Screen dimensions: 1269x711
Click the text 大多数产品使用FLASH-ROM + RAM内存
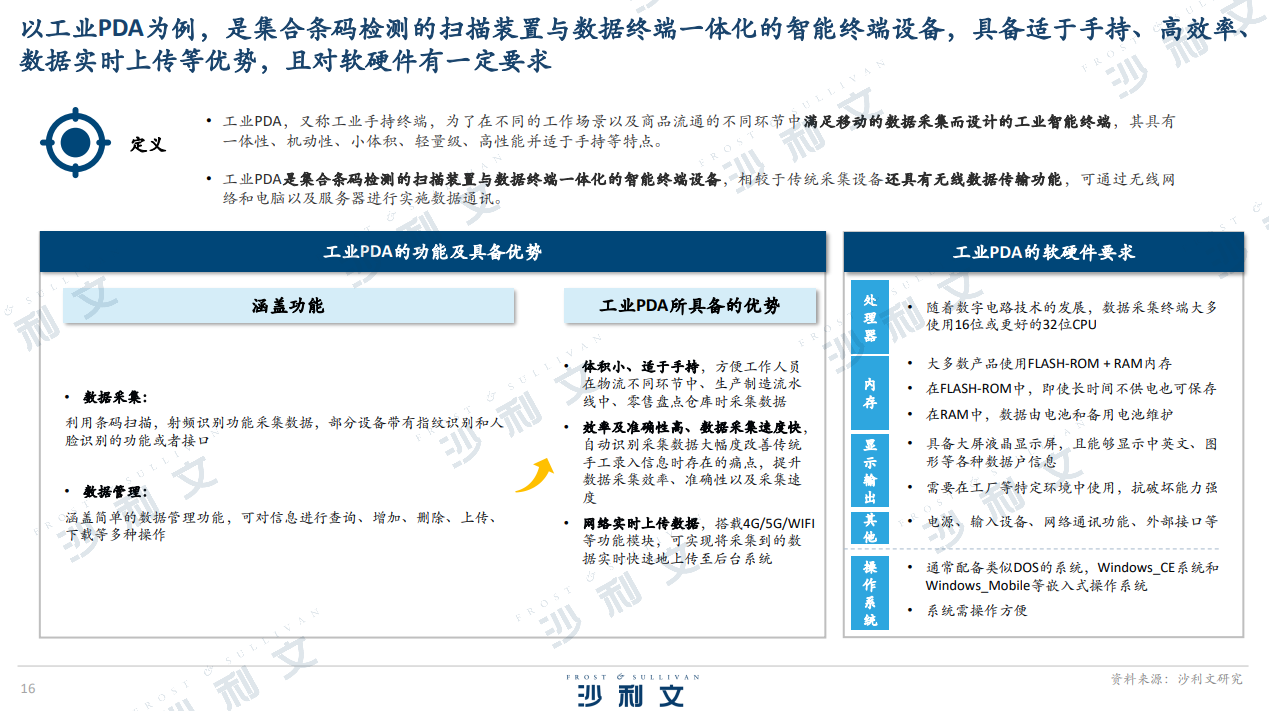click(1049, 364)
